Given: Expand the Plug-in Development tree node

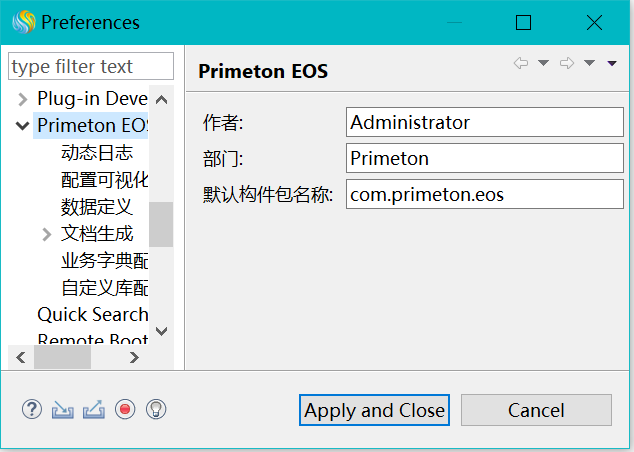Looking at the screenshot, I should [x=22, y=99].
